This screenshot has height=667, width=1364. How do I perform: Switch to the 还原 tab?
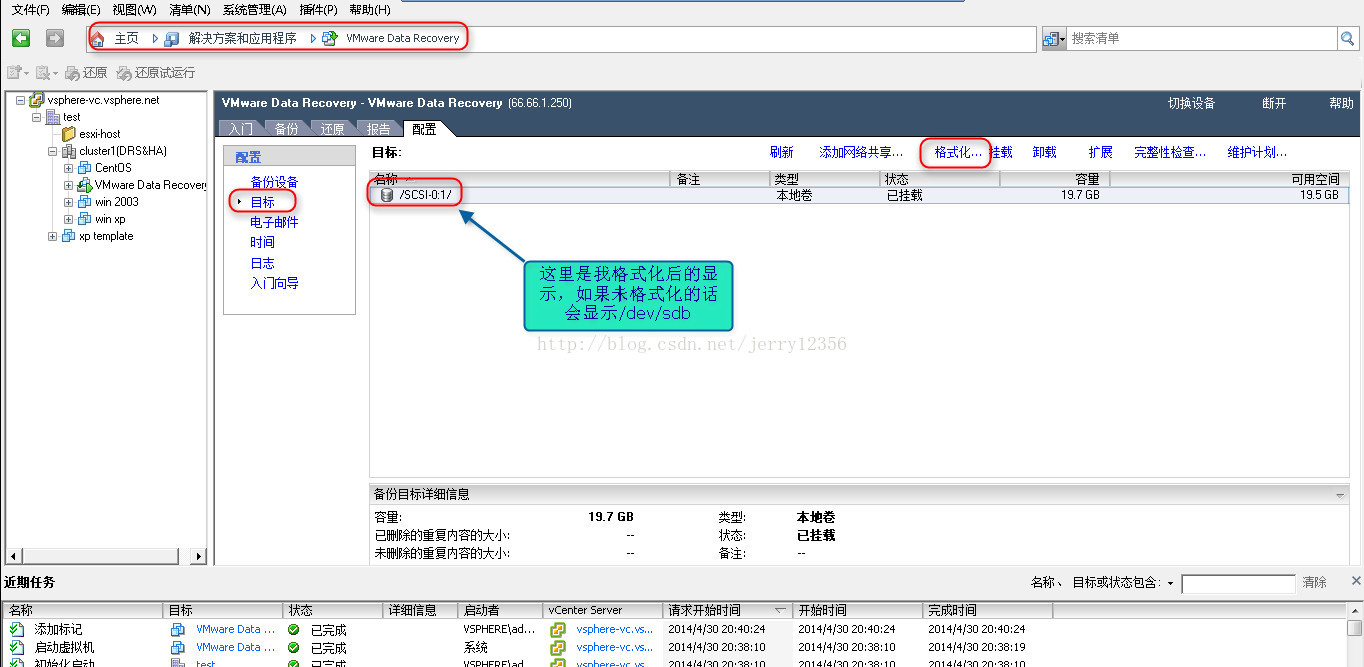[x=332, y=129]
